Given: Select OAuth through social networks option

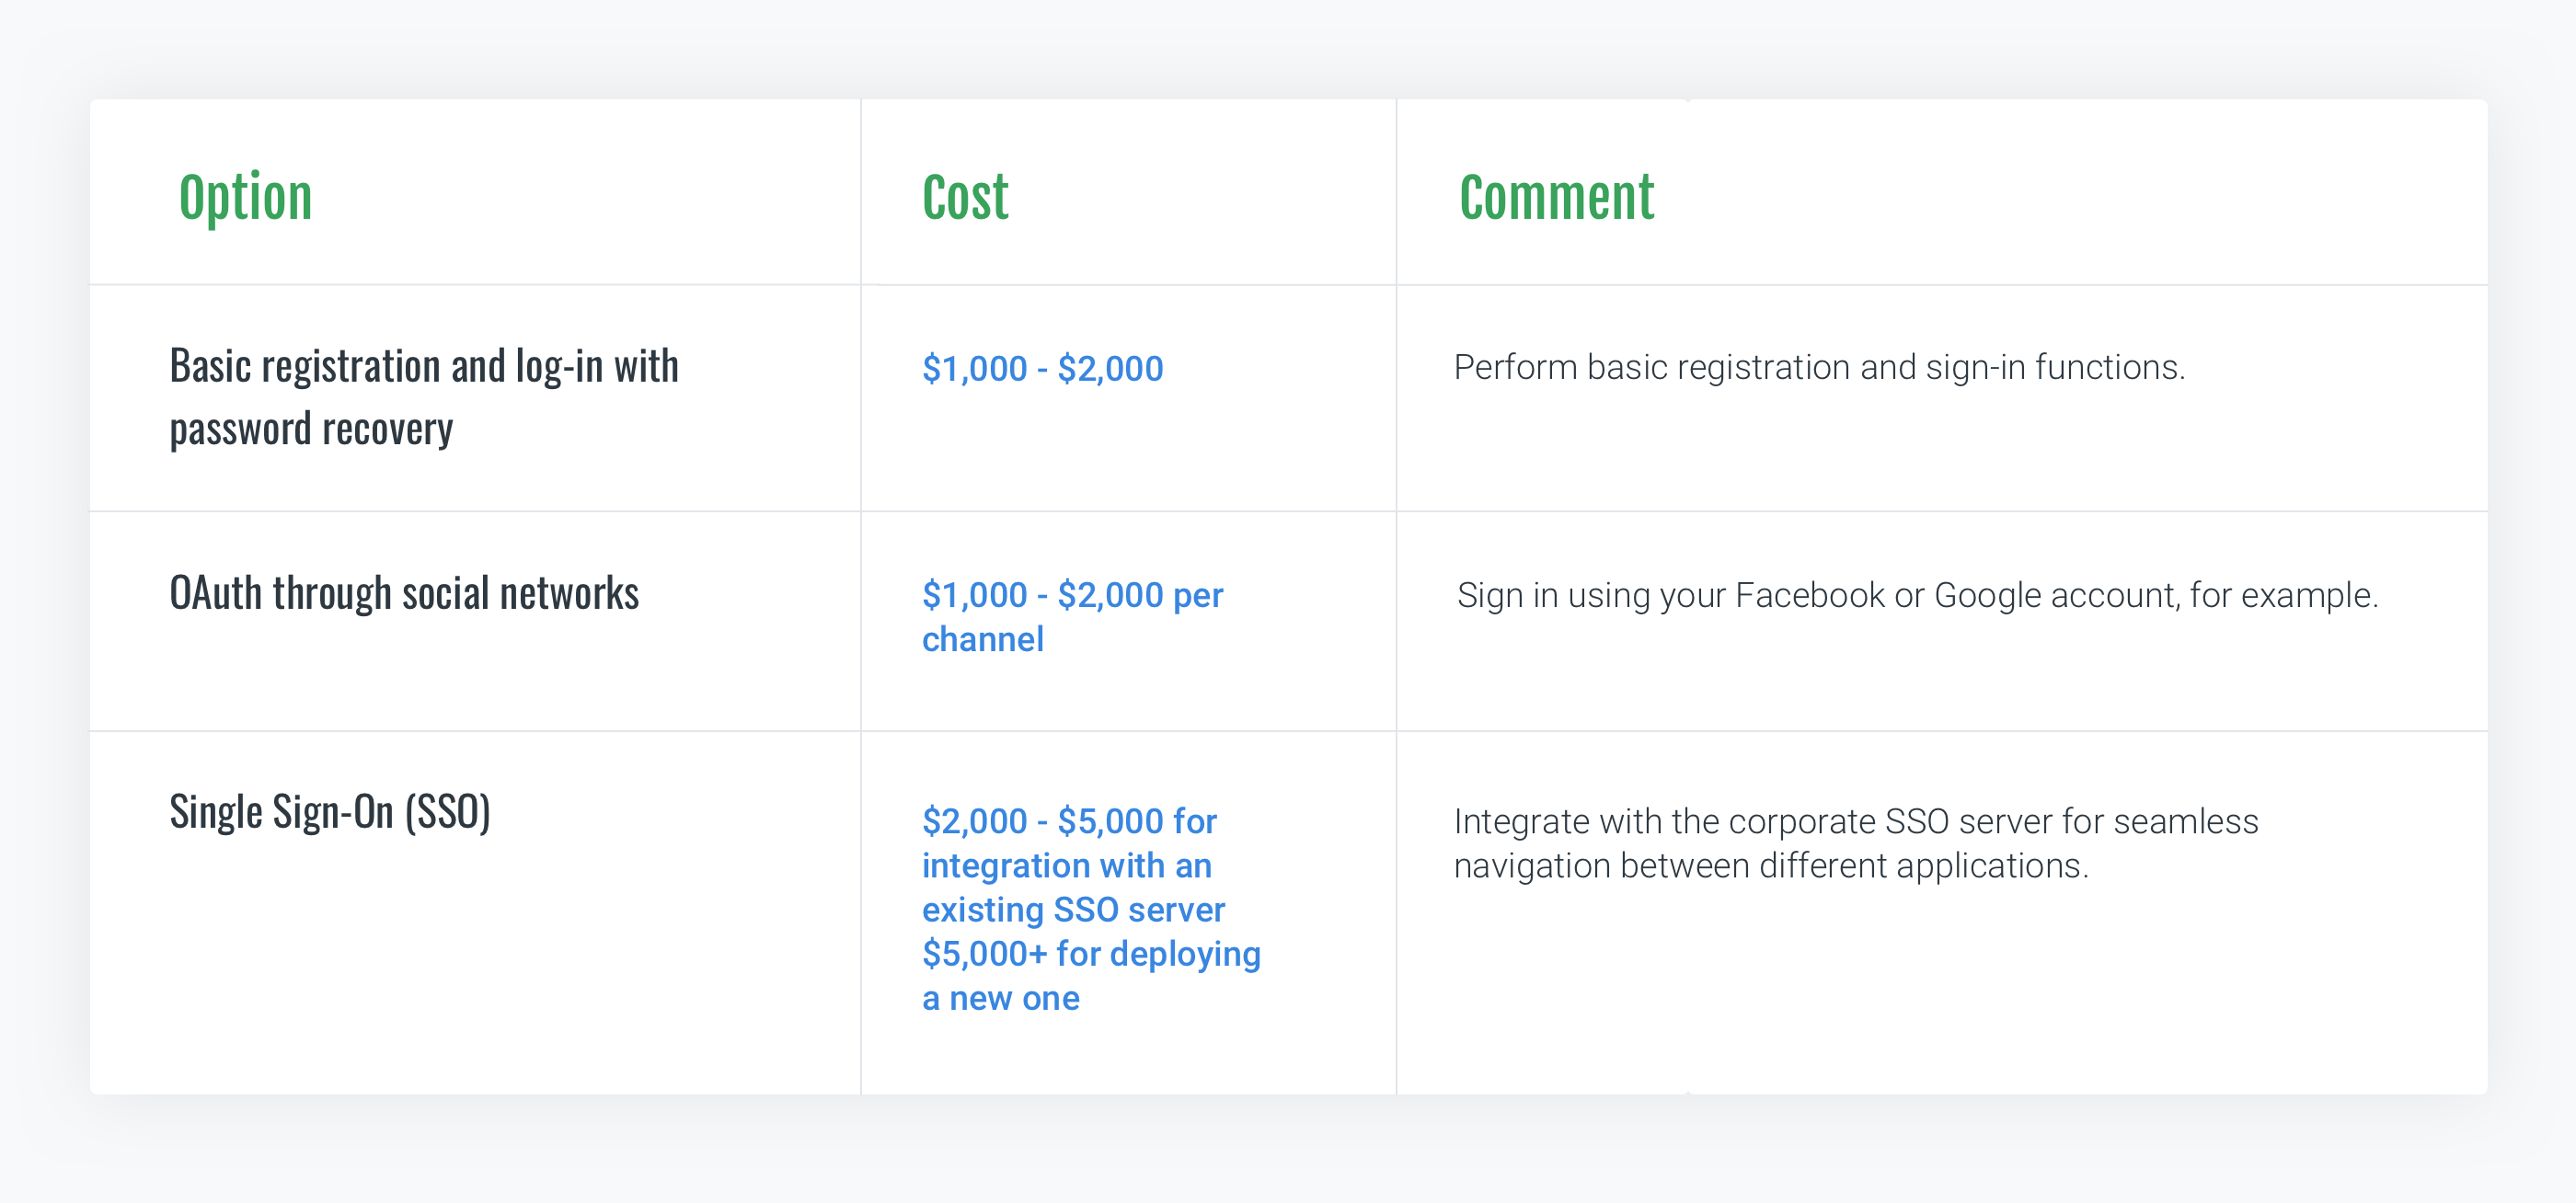Looking at the screenshot, I should 404,593.
